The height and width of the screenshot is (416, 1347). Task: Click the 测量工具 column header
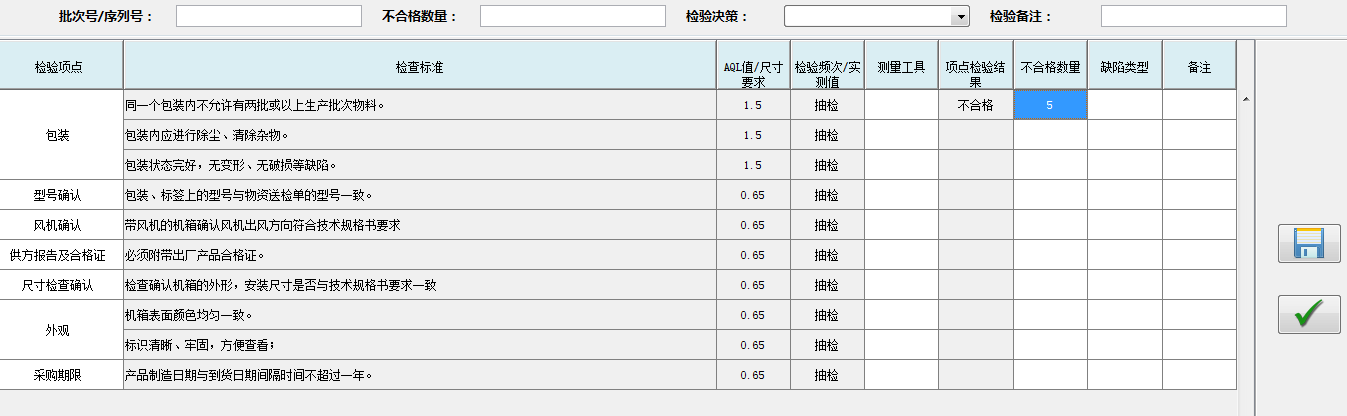coord(901,67)
